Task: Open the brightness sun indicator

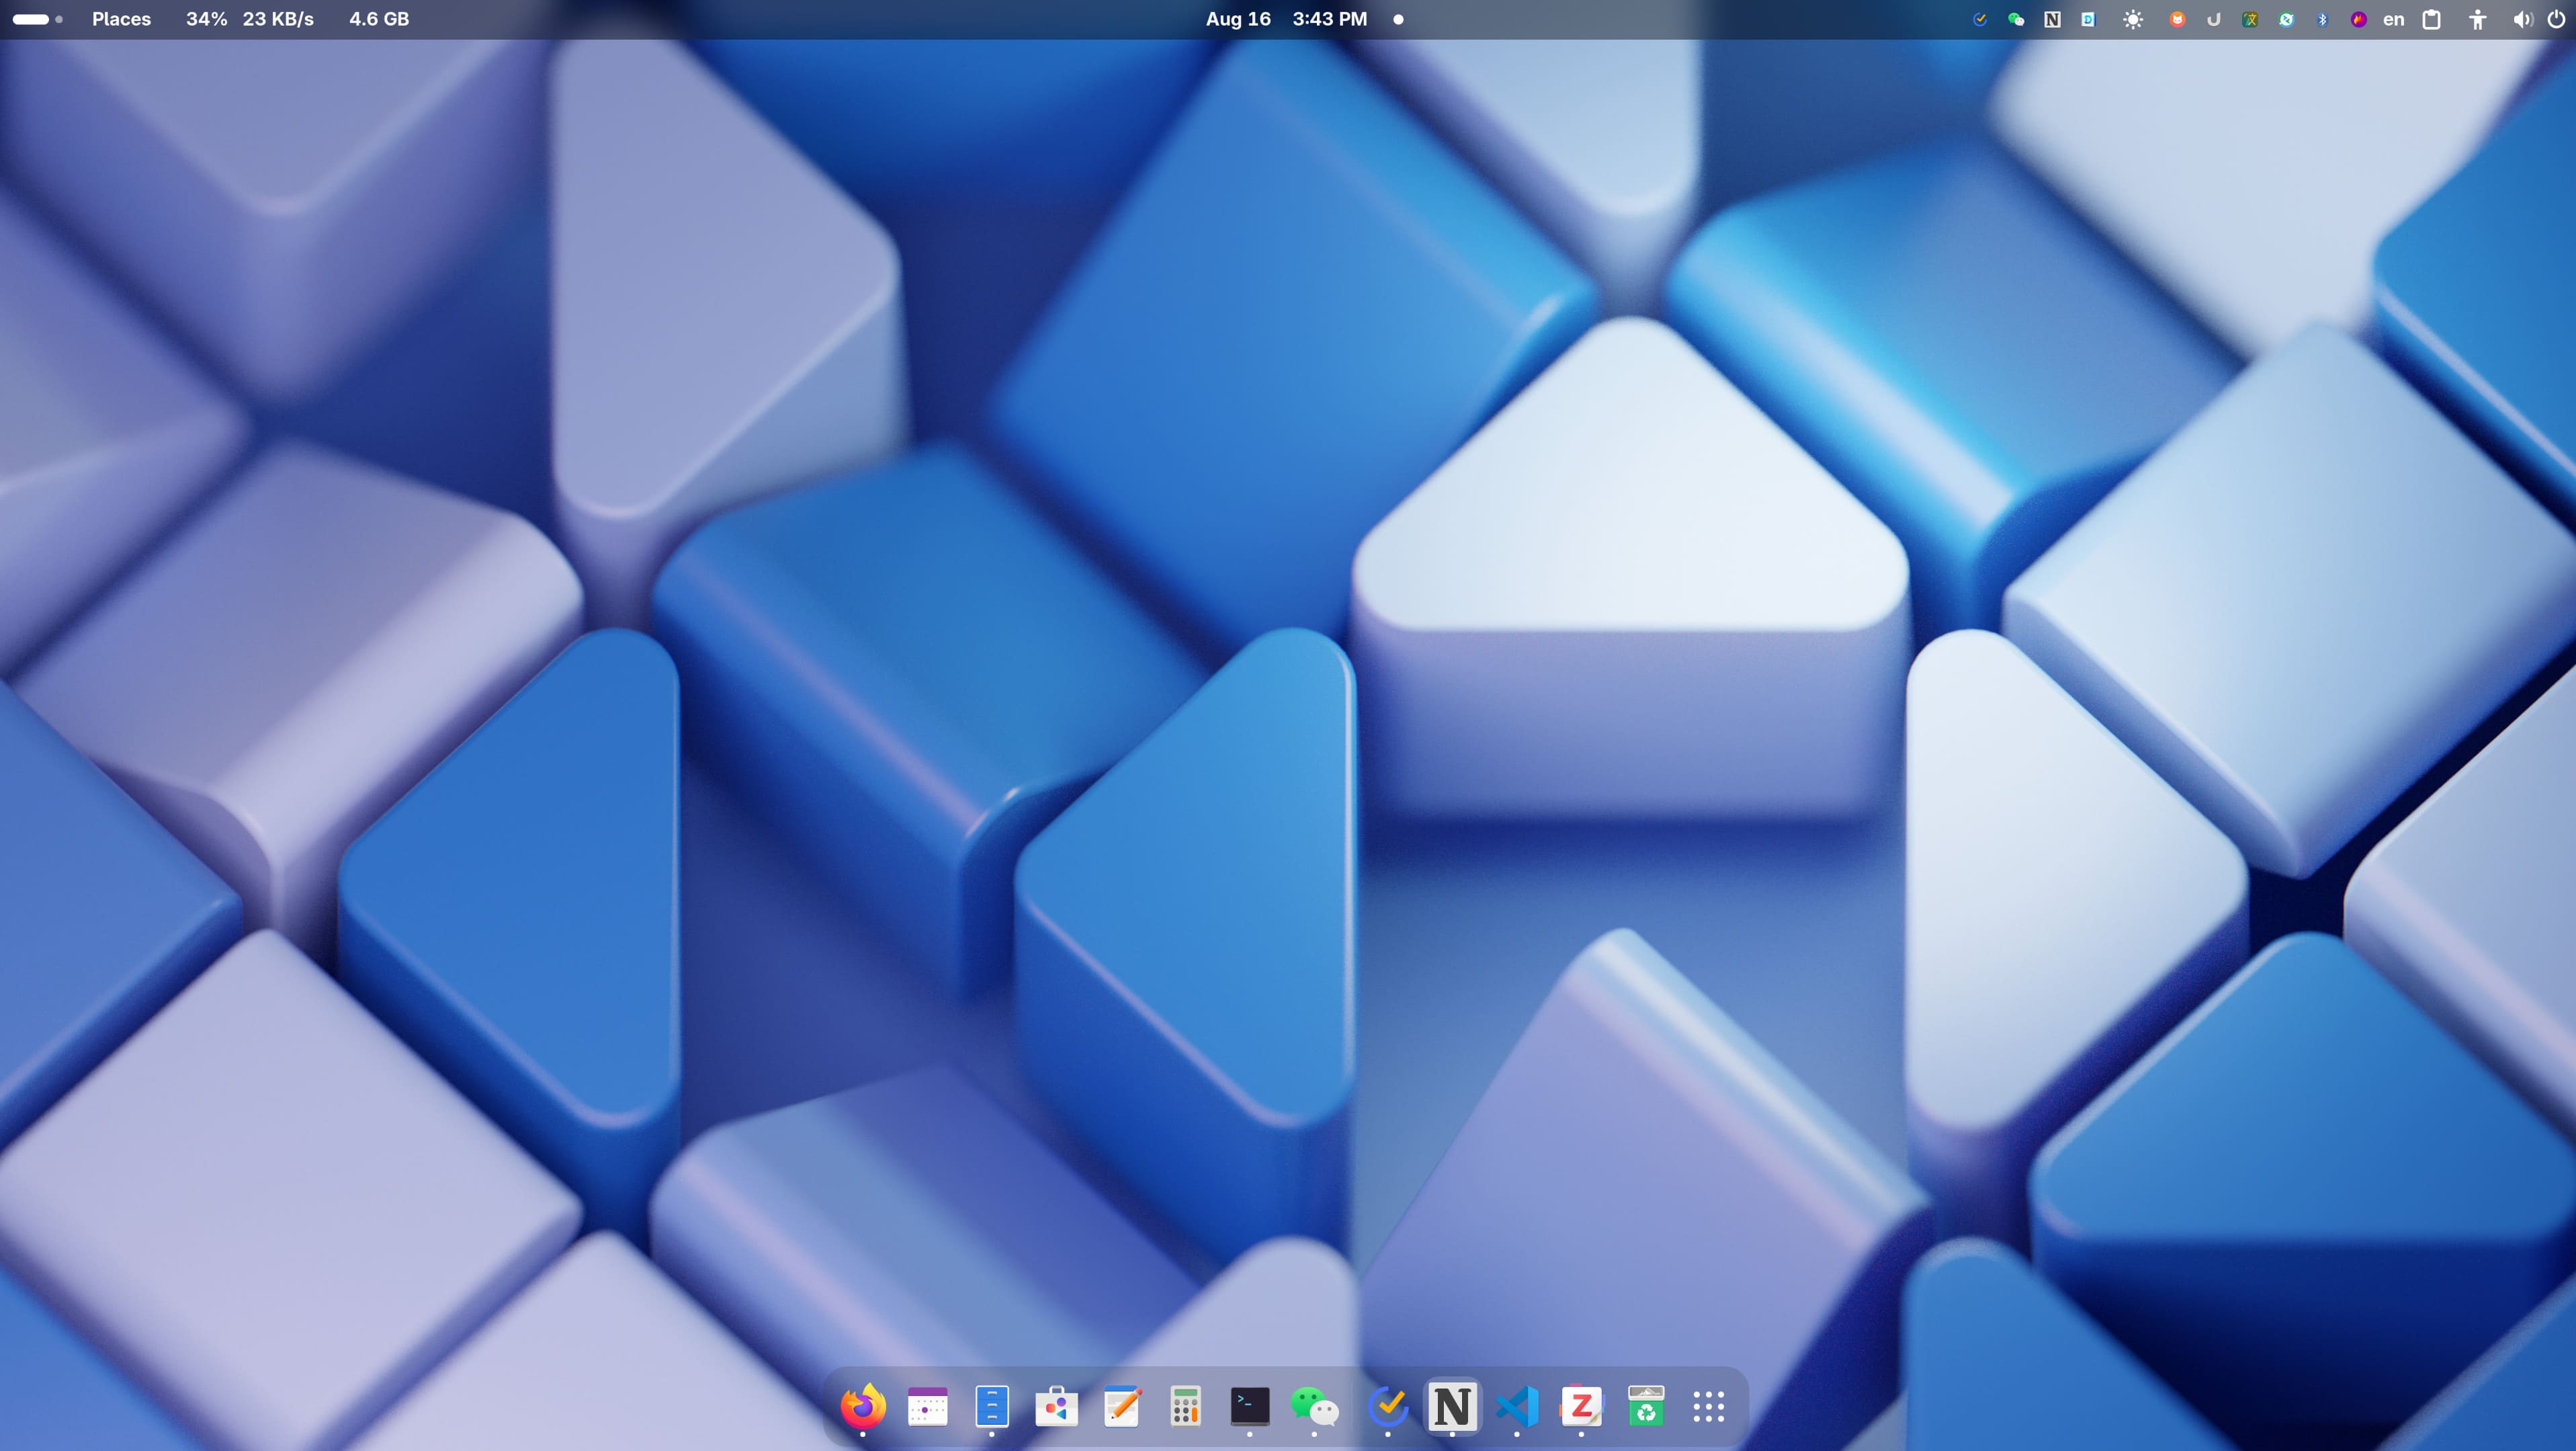Action: point(2133,19)
